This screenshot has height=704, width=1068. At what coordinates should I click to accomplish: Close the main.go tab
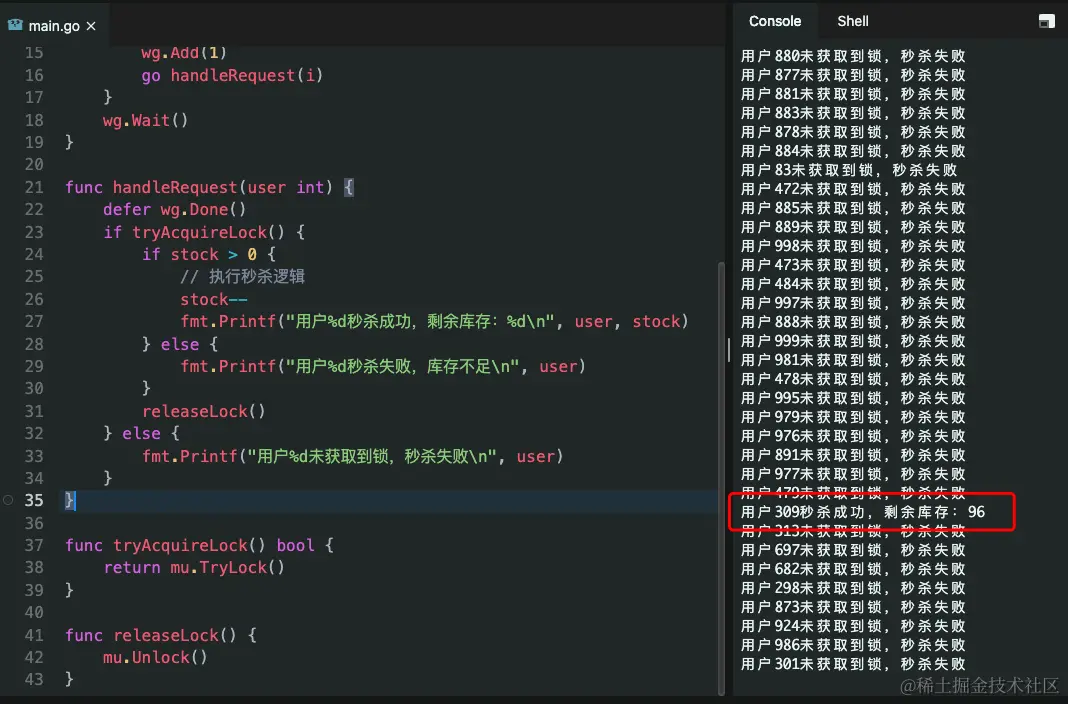coord(91,26)
